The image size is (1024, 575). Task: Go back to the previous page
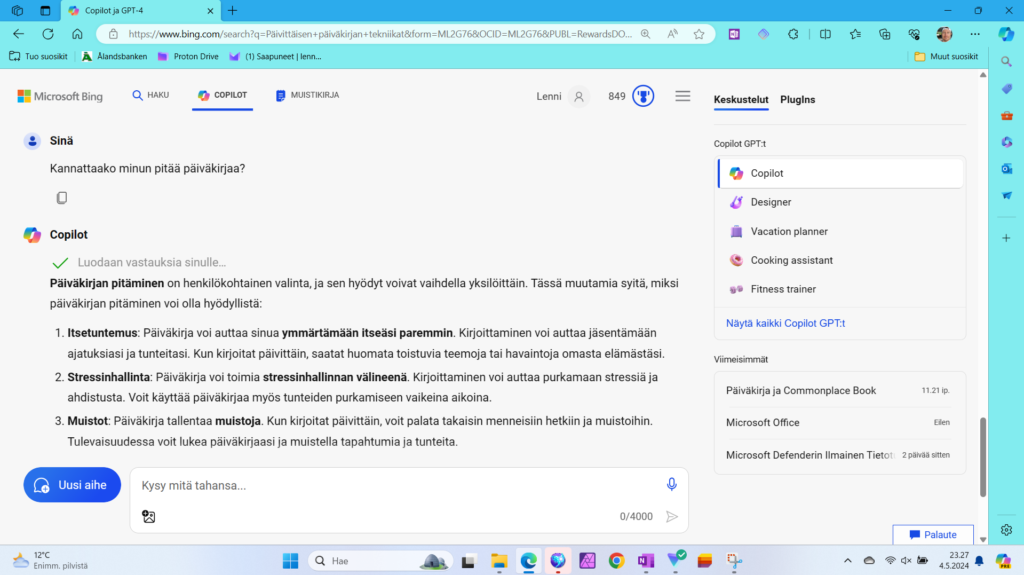18,34
